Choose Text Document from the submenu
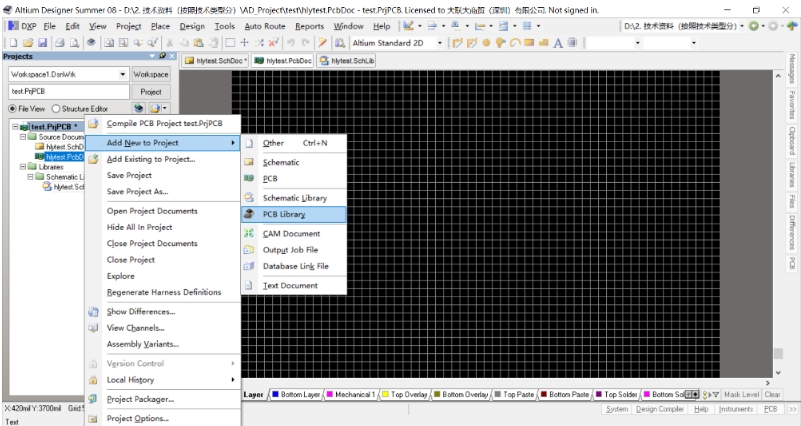 click(x=294, y=286)
